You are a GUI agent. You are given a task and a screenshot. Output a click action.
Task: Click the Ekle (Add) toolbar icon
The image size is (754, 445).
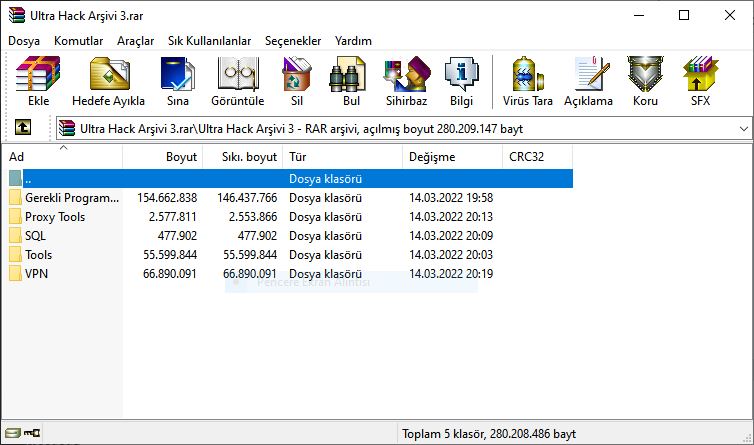click(x=38, y=74)
